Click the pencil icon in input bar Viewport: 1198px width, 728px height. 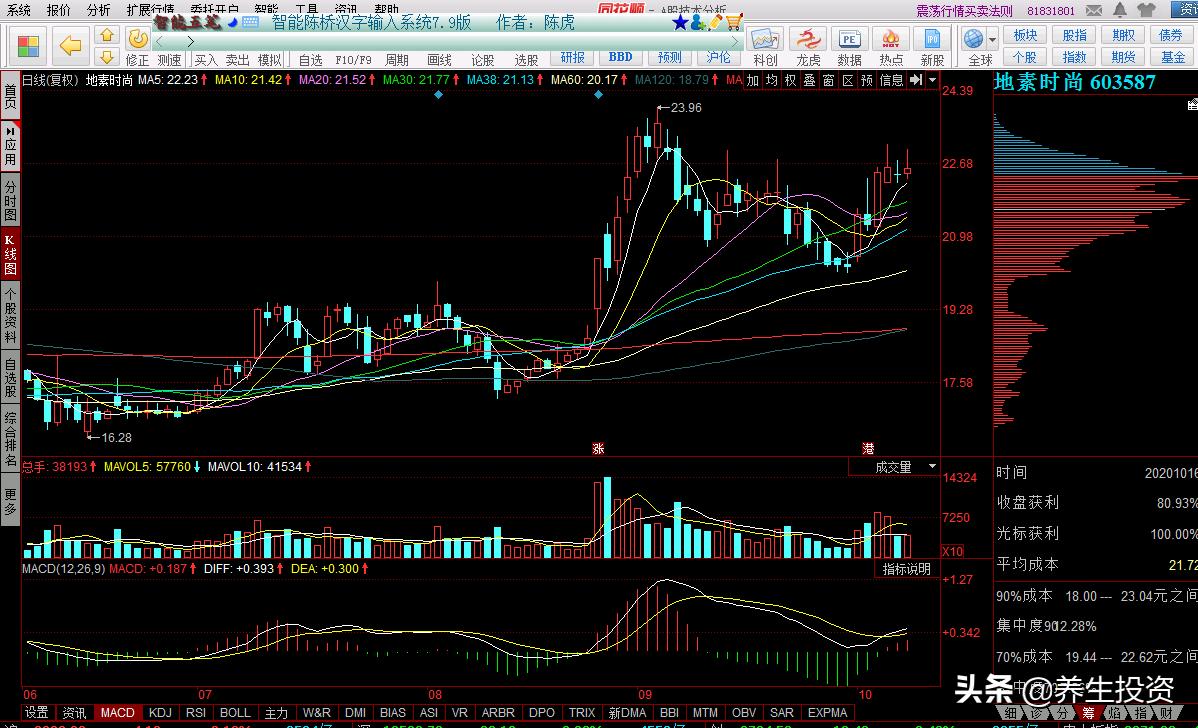(716, 23)
